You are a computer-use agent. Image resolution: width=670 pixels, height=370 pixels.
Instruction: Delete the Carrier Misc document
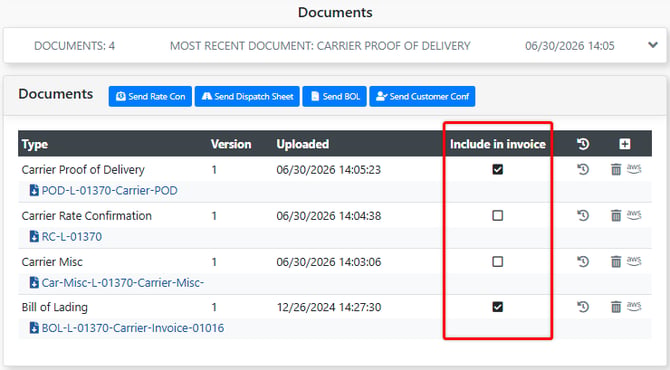[x=616, y=261]
